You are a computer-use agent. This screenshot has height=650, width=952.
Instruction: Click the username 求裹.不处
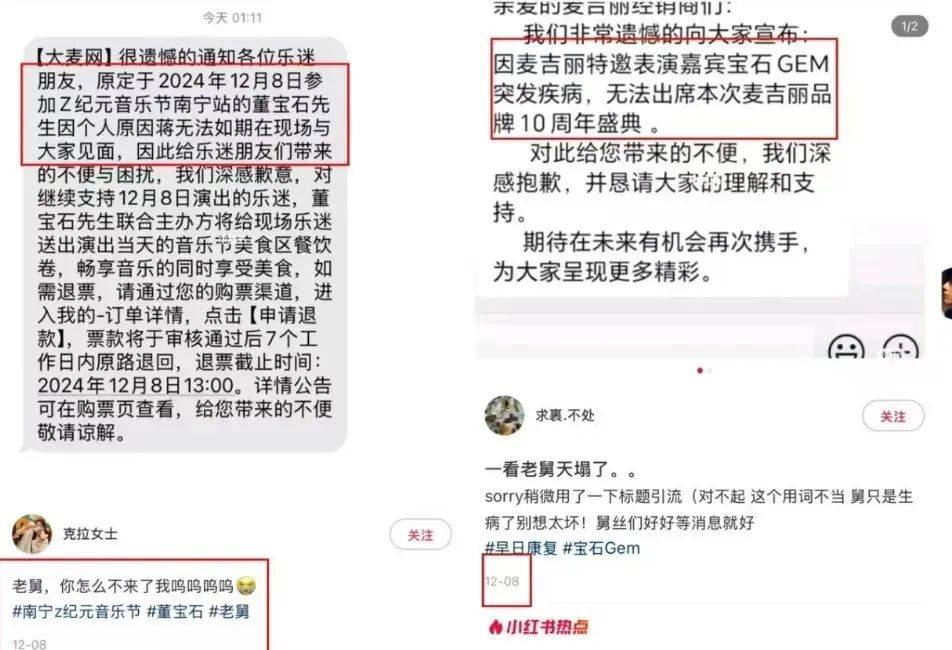pyautogui.click(x=565, y=416)
